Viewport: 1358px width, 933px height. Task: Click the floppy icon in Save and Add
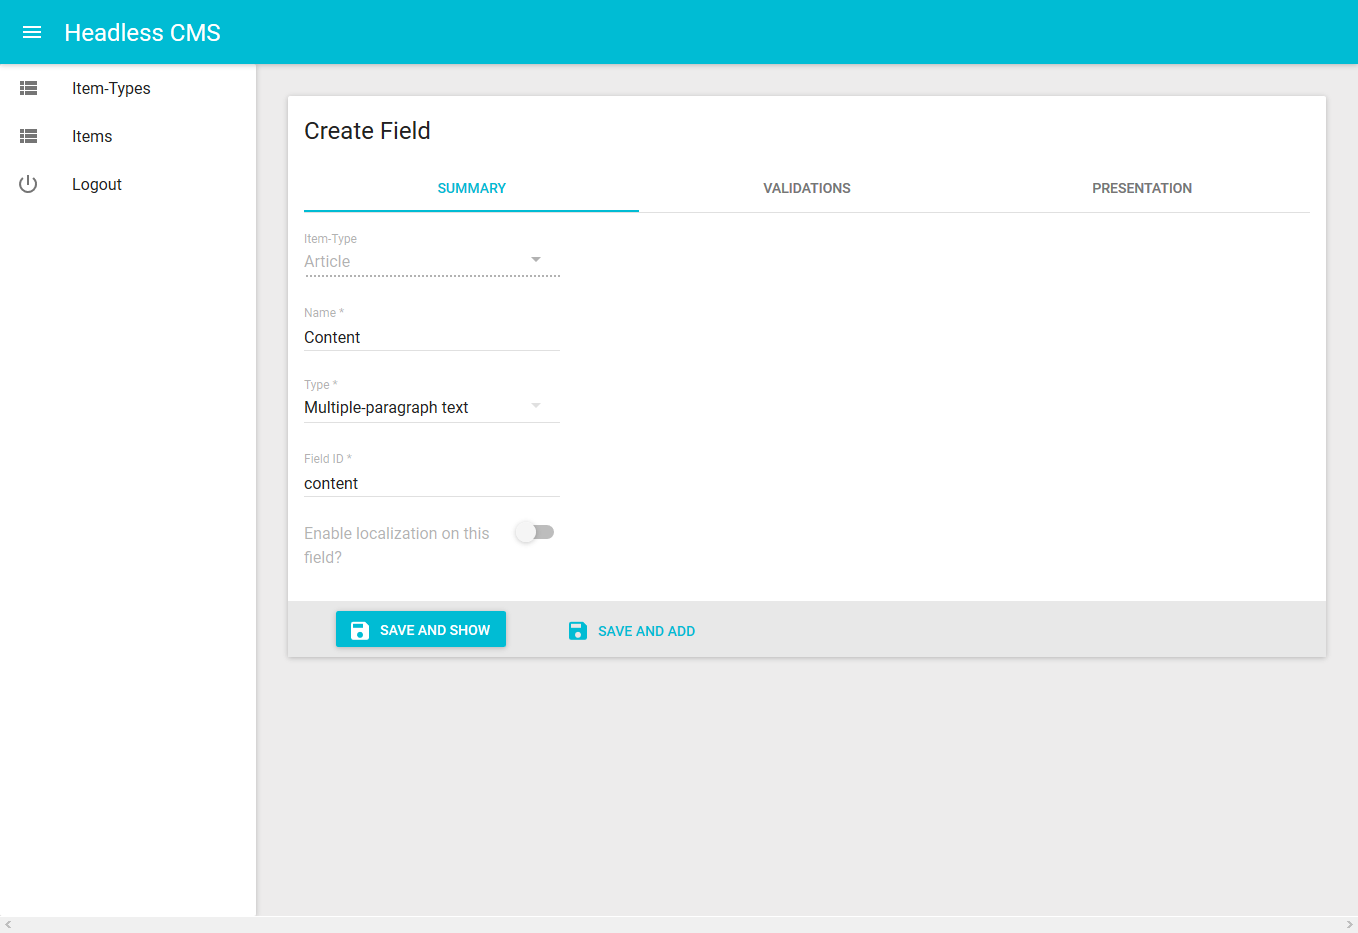point(578,630)
